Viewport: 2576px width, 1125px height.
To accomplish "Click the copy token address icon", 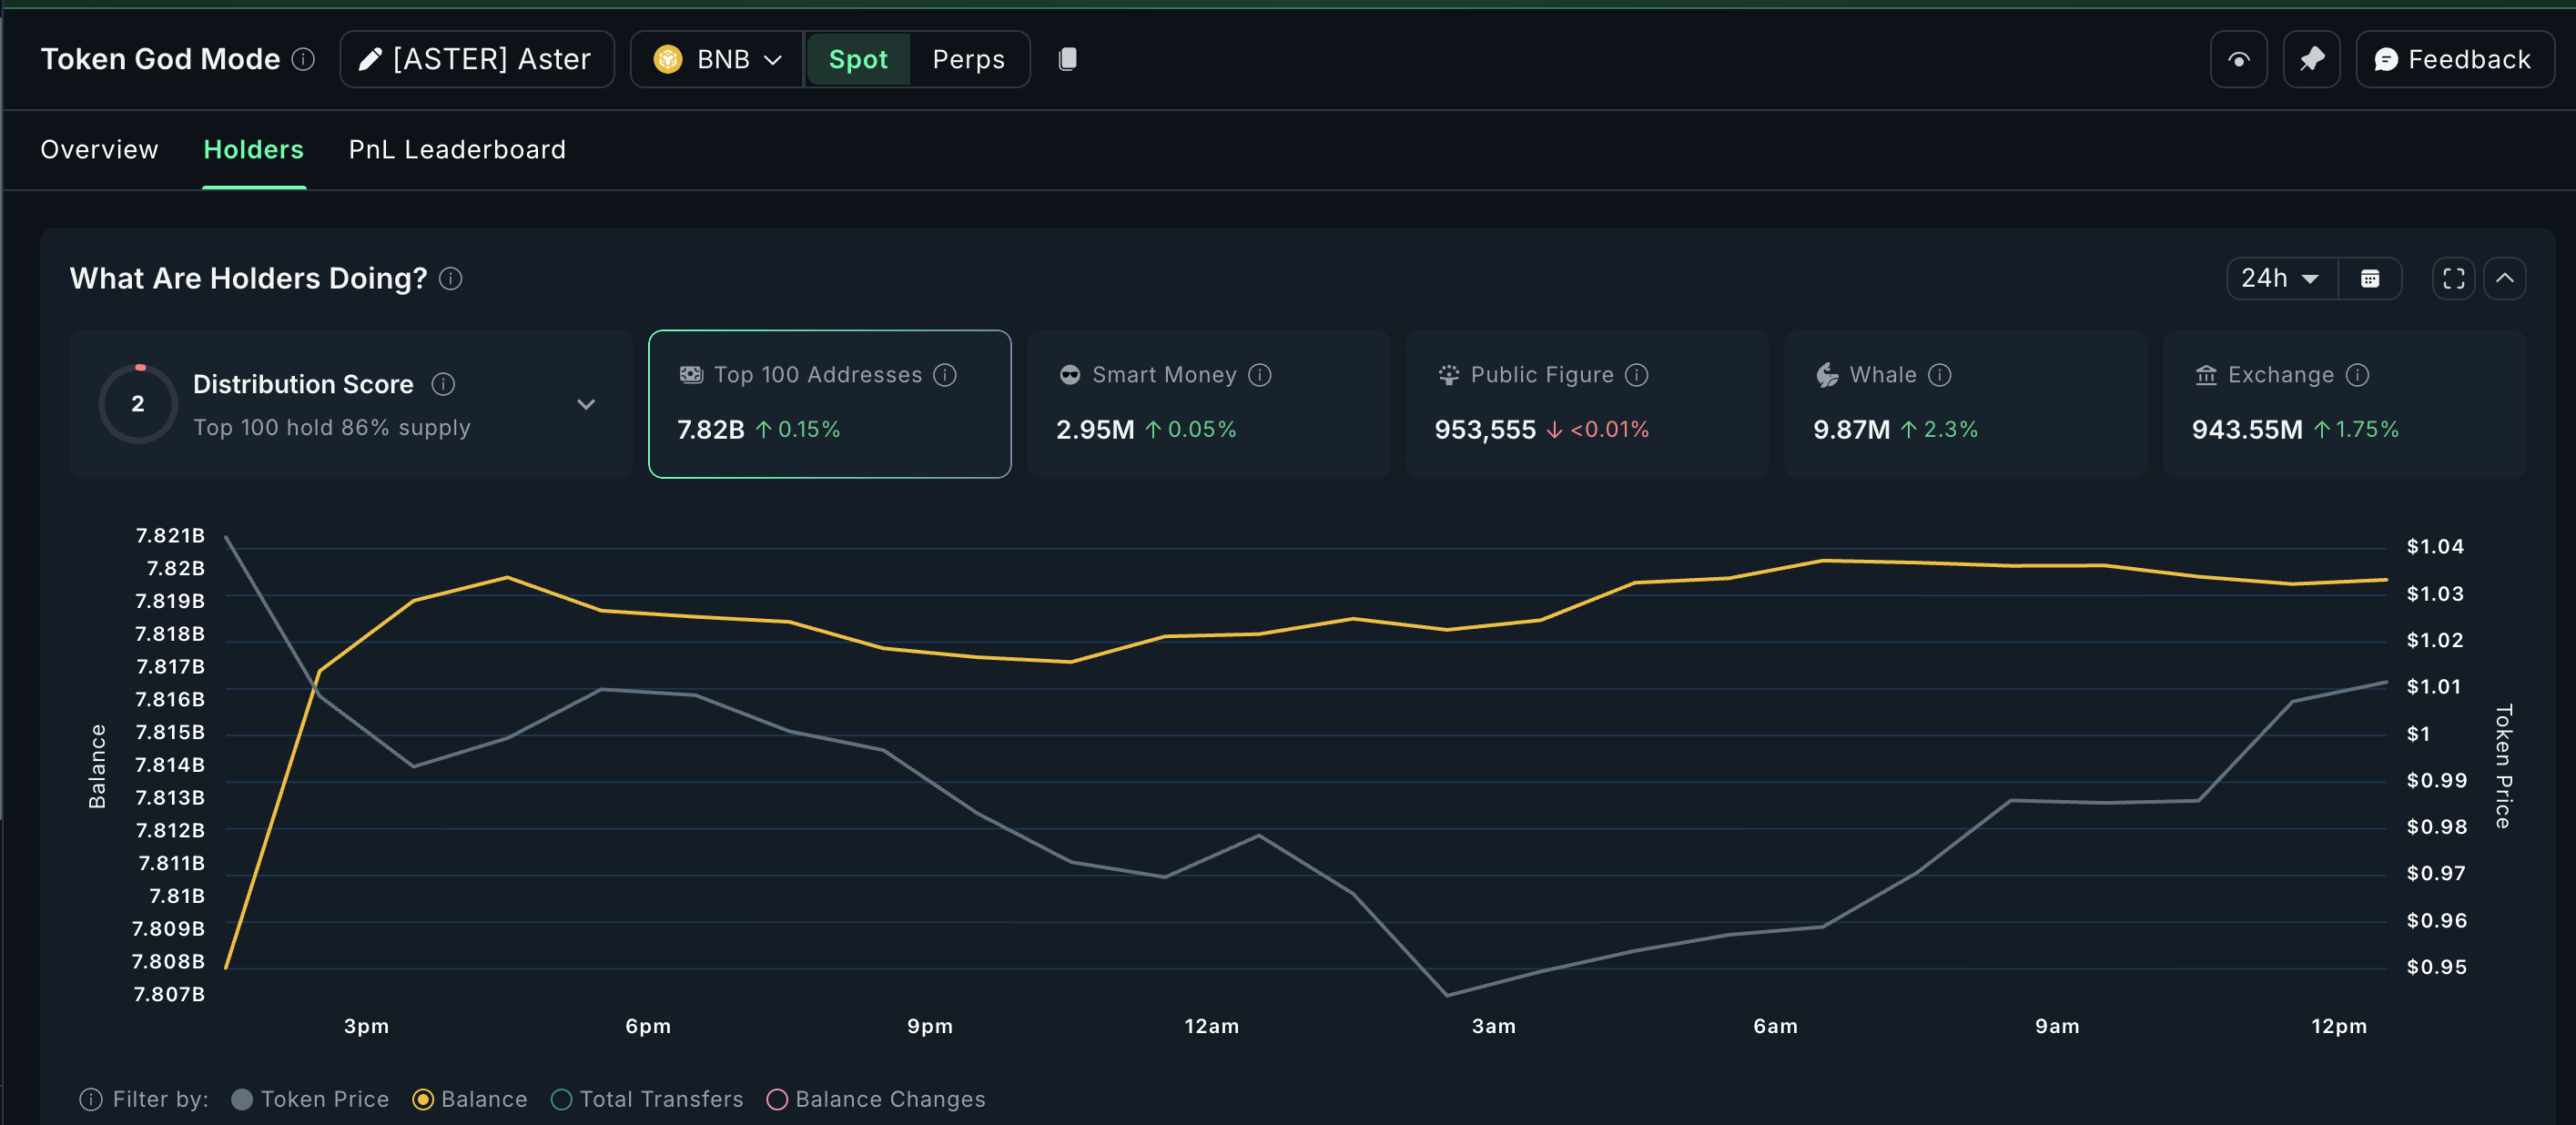I will coord(1067,59).
